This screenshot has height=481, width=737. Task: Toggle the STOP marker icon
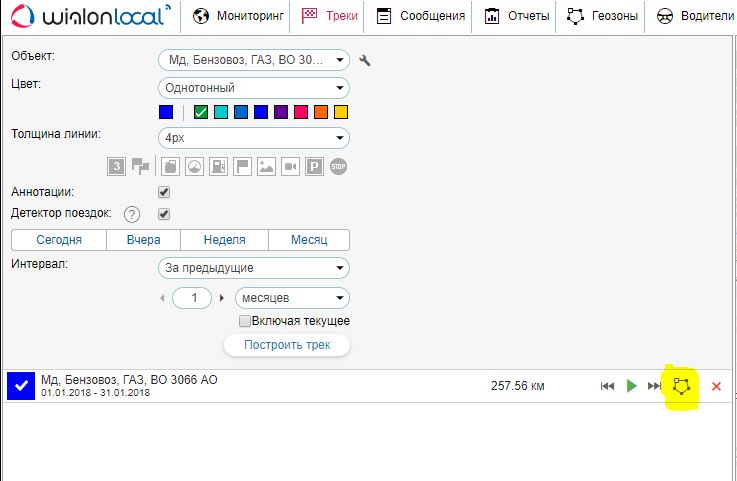pos(339,166)
